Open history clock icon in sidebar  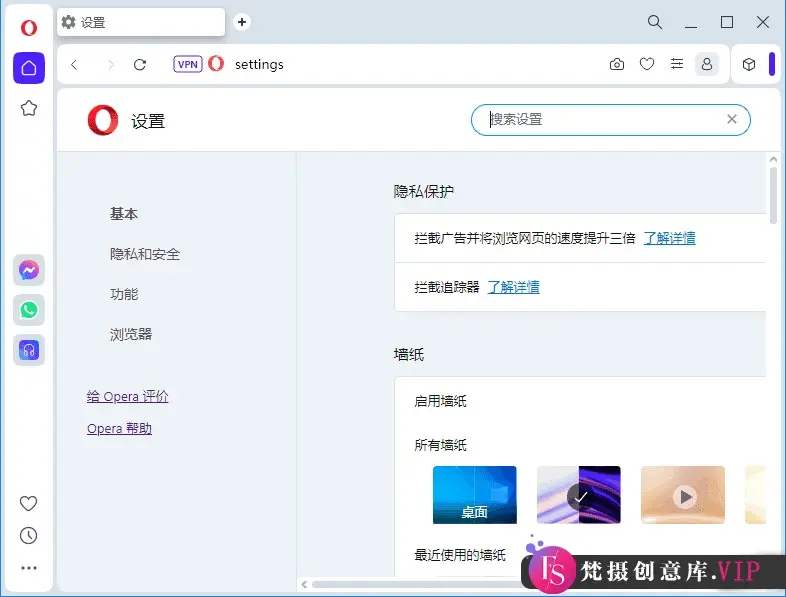click(29, 535)
